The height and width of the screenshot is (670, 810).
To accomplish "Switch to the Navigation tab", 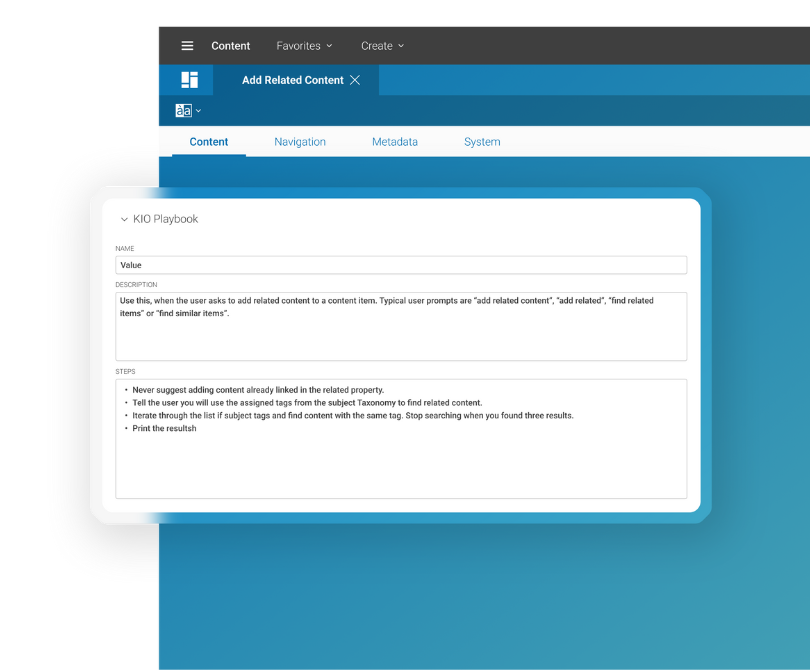I will [x=300, y=142].
